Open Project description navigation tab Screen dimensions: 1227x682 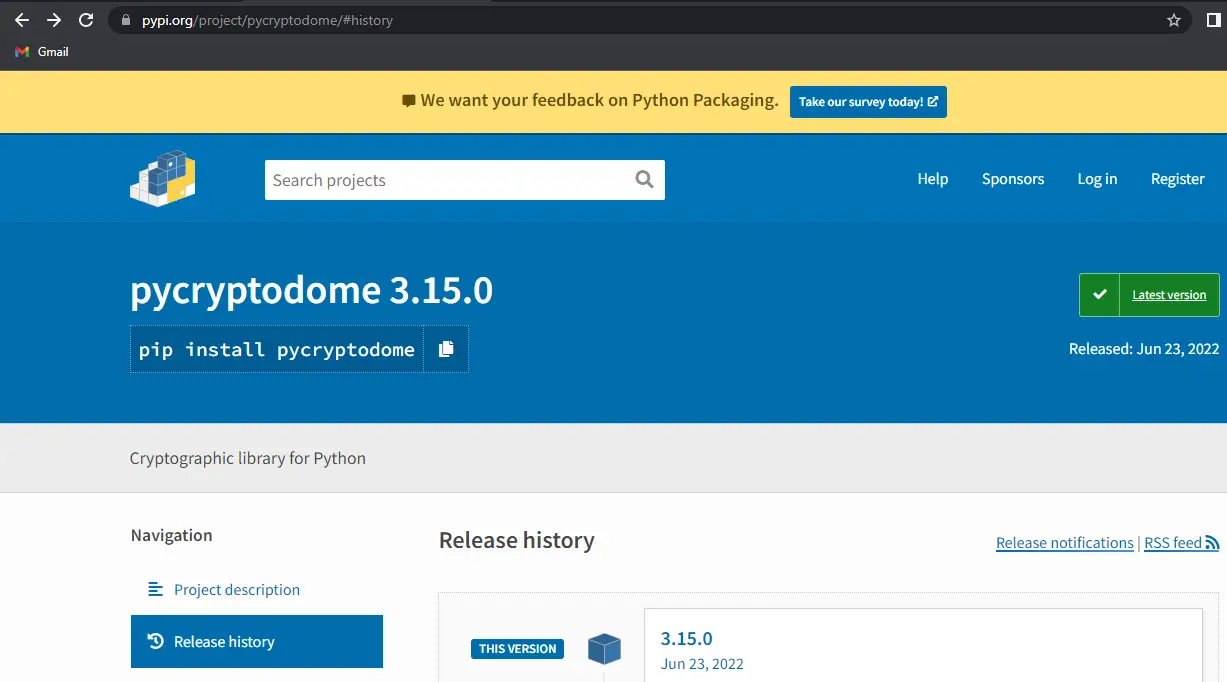(236, 590)
